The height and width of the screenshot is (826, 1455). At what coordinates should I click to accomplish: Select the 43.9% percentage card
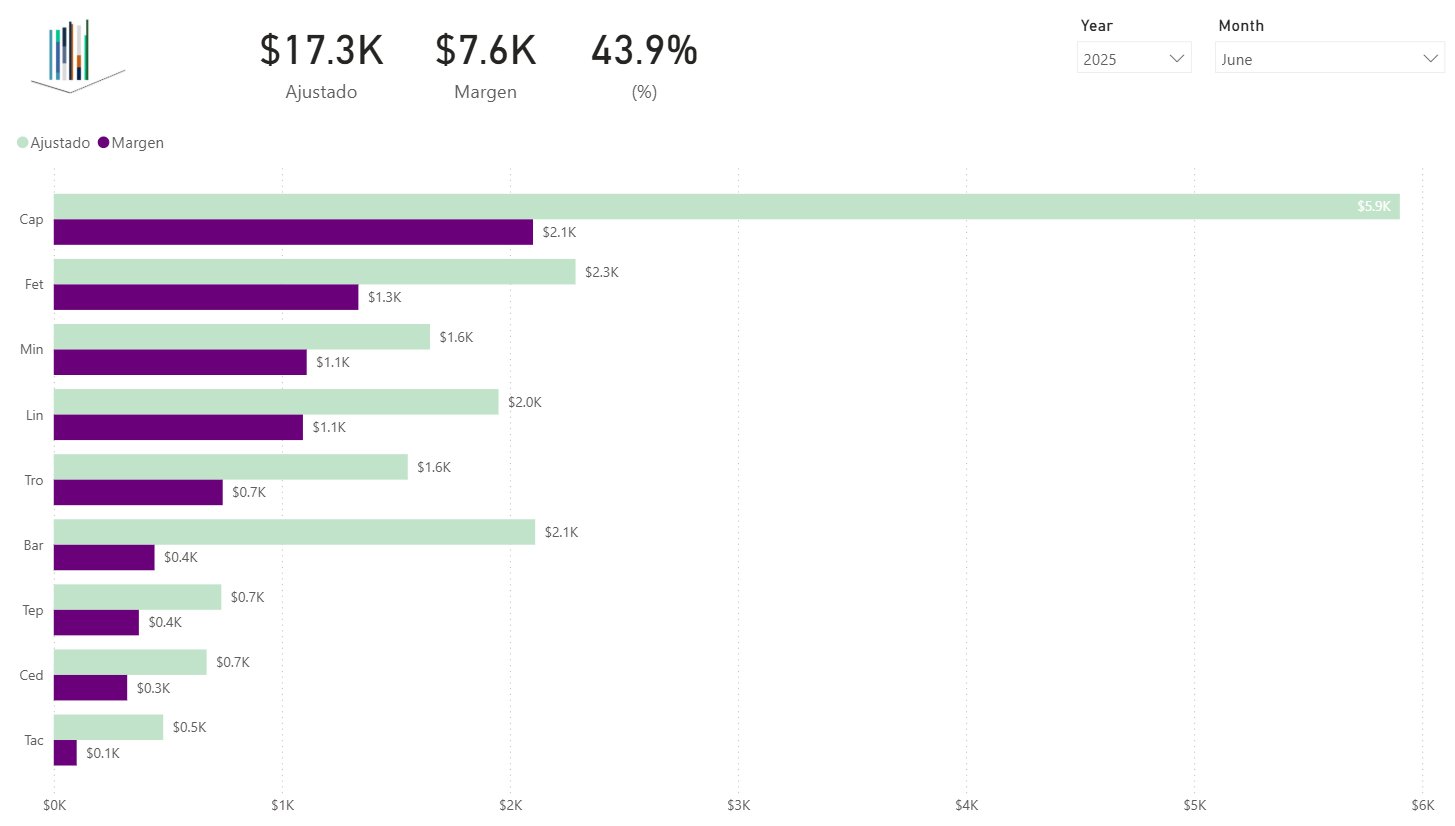(x=644, y=66)
